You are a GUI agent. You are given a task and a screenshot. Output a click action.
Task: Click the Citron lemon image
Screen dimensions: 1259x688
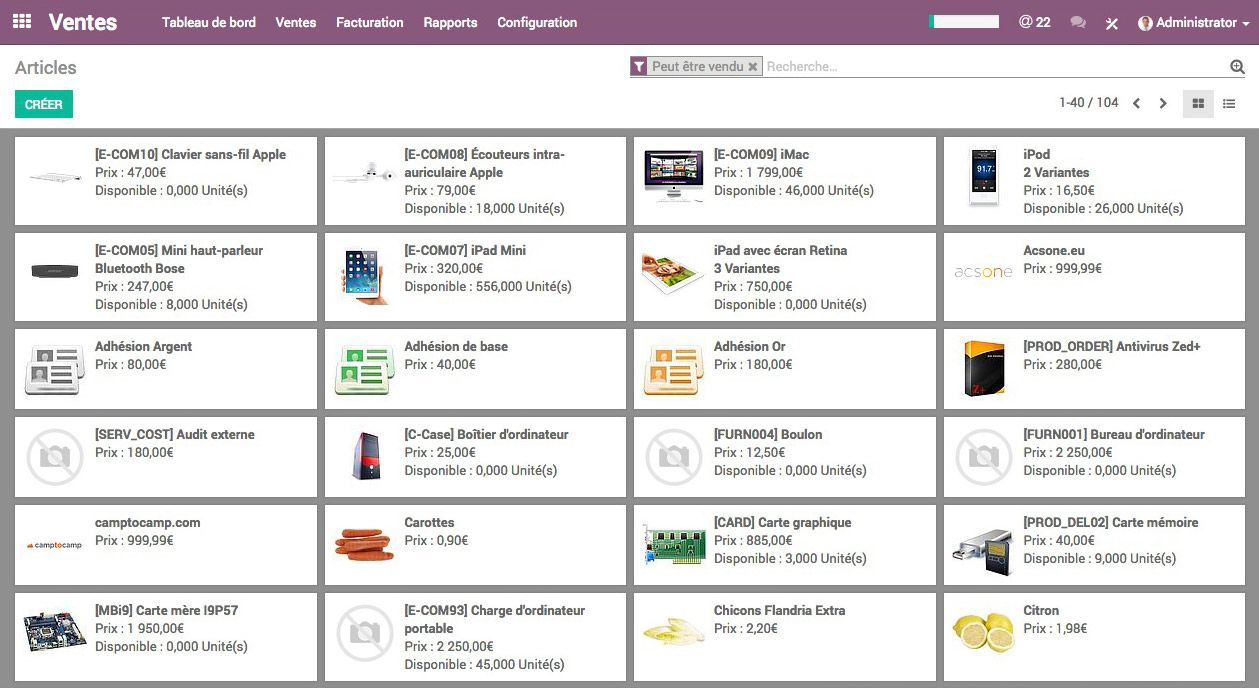[983, 632]
